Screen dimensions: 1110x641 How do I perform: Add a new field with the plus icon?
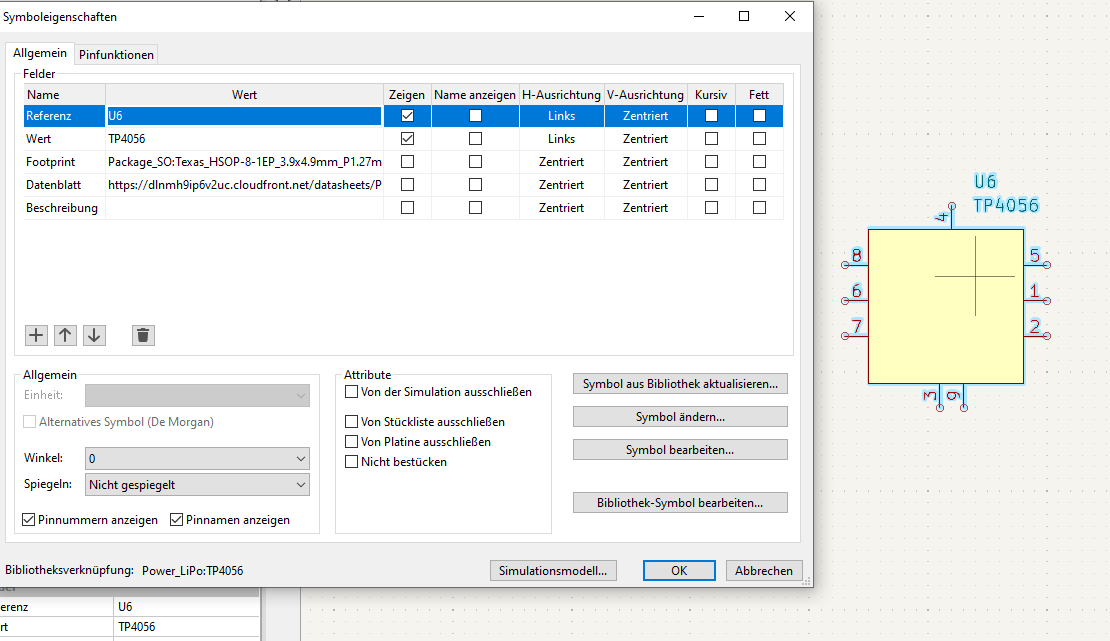[36, 335]
